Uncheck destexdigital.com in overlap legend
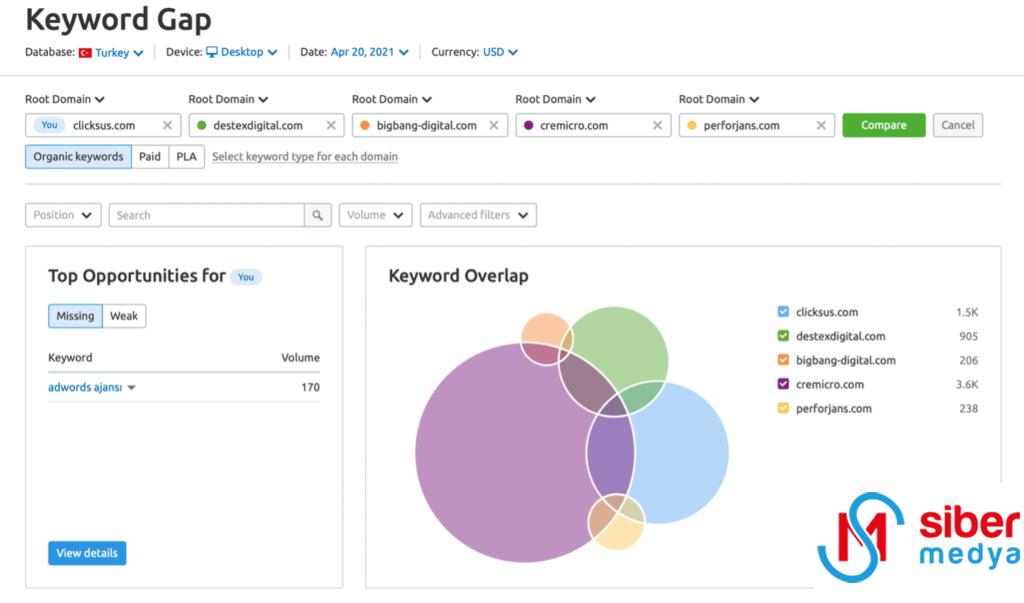1024x603 pixels. (783, 336)
